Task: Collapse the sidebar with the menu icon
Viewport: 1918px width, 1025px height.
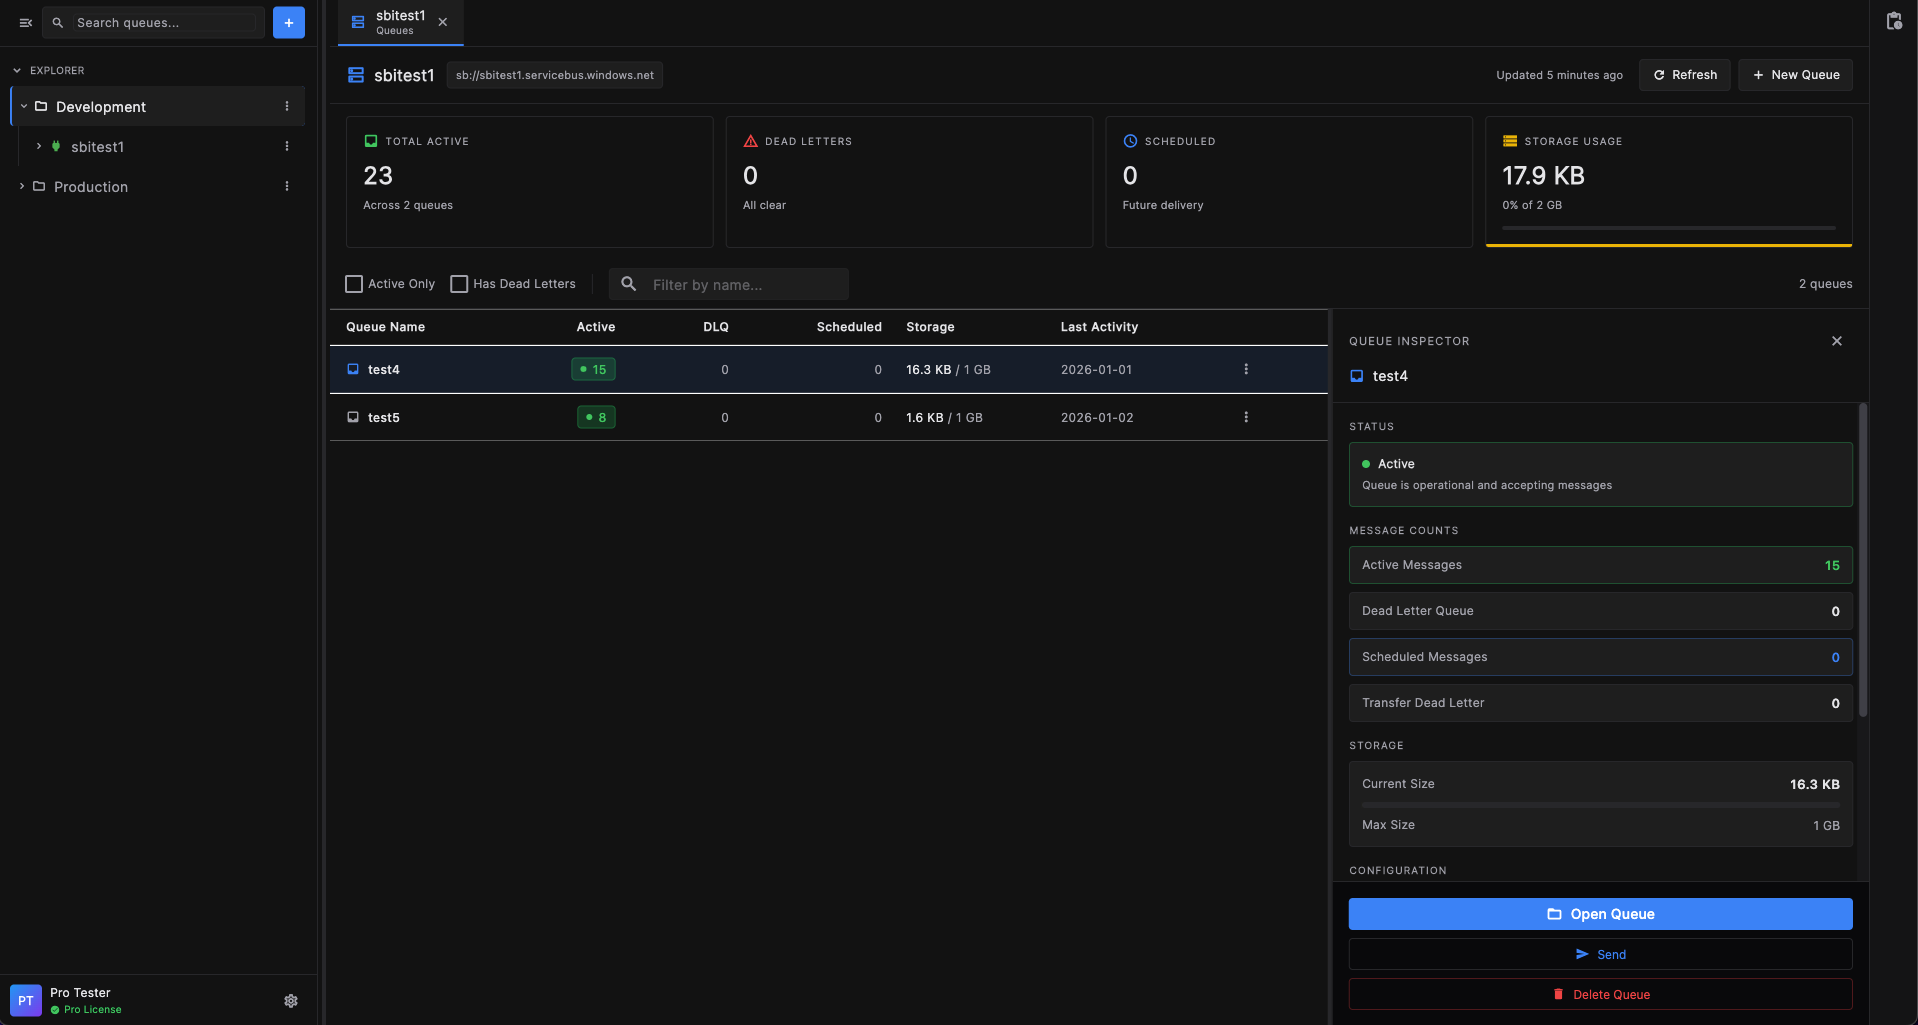Action: click(26, 22)
